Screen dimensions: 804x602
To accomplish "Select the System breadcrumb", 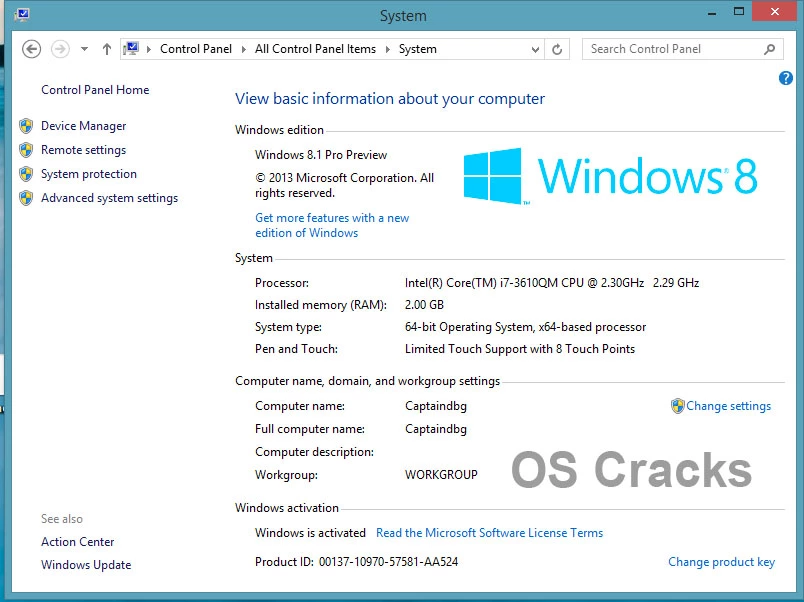I will coord(418,49).
